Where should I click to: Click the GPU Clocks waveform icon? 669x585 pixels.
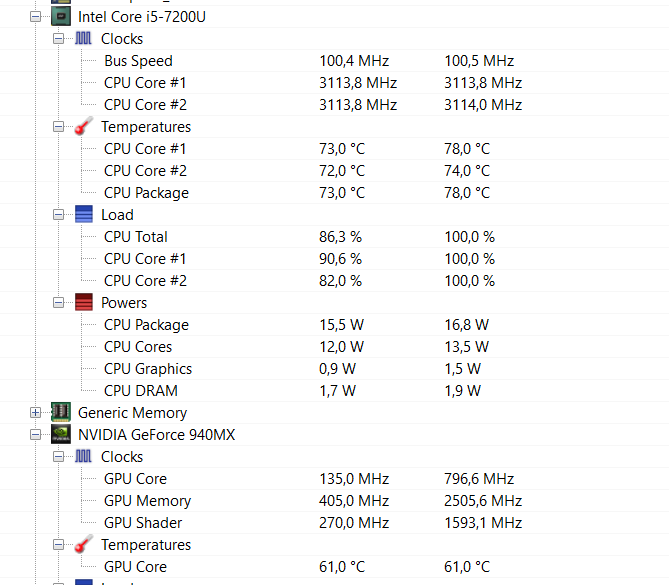pyautogui.click(x=84, y=457)
